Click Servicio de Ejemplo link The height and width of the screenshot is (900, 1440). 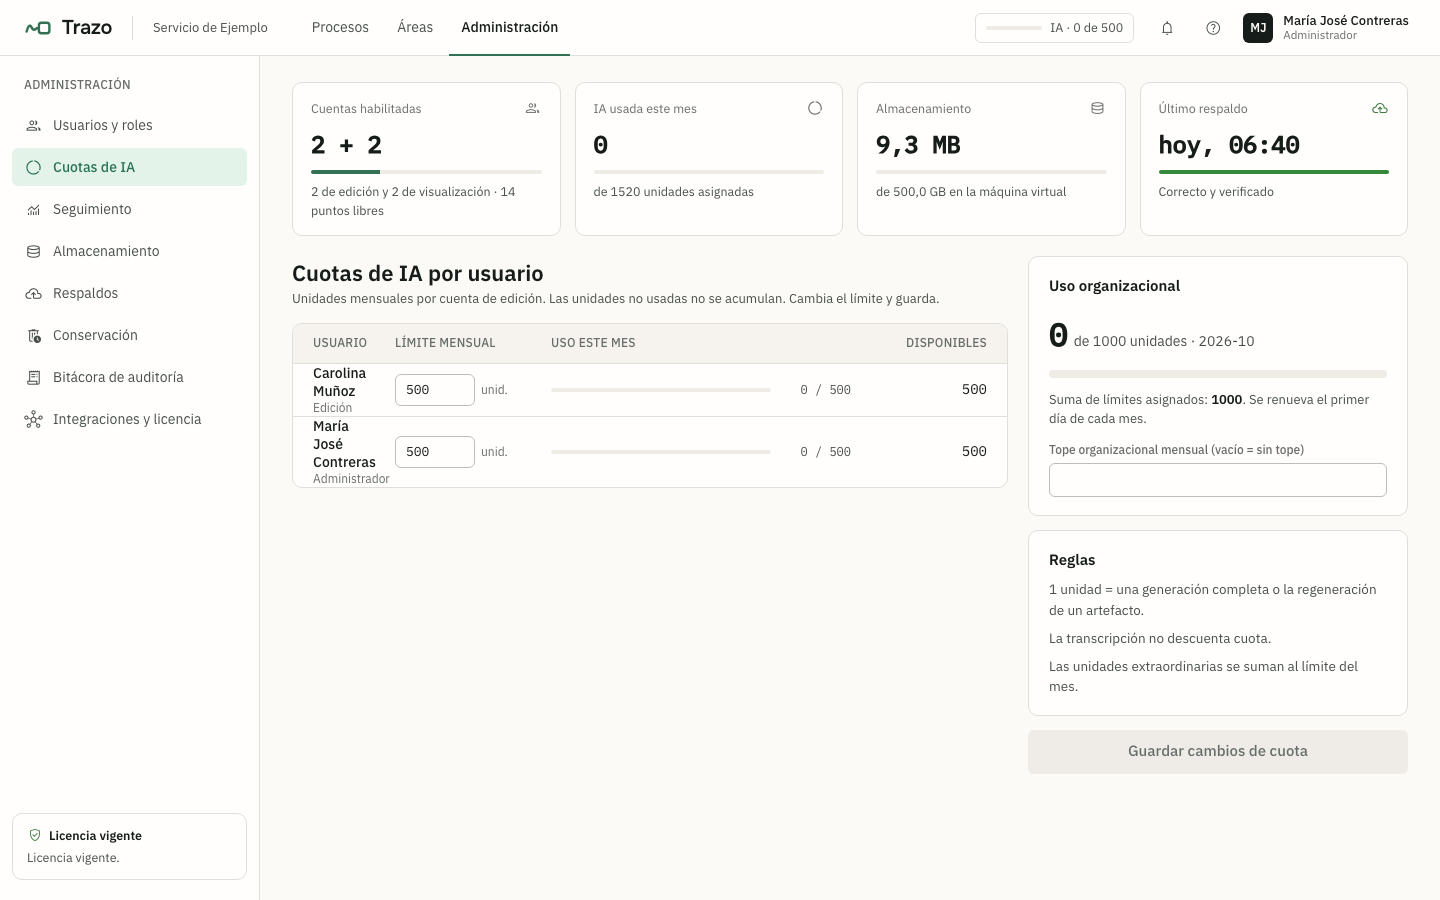tap(210, 28)
